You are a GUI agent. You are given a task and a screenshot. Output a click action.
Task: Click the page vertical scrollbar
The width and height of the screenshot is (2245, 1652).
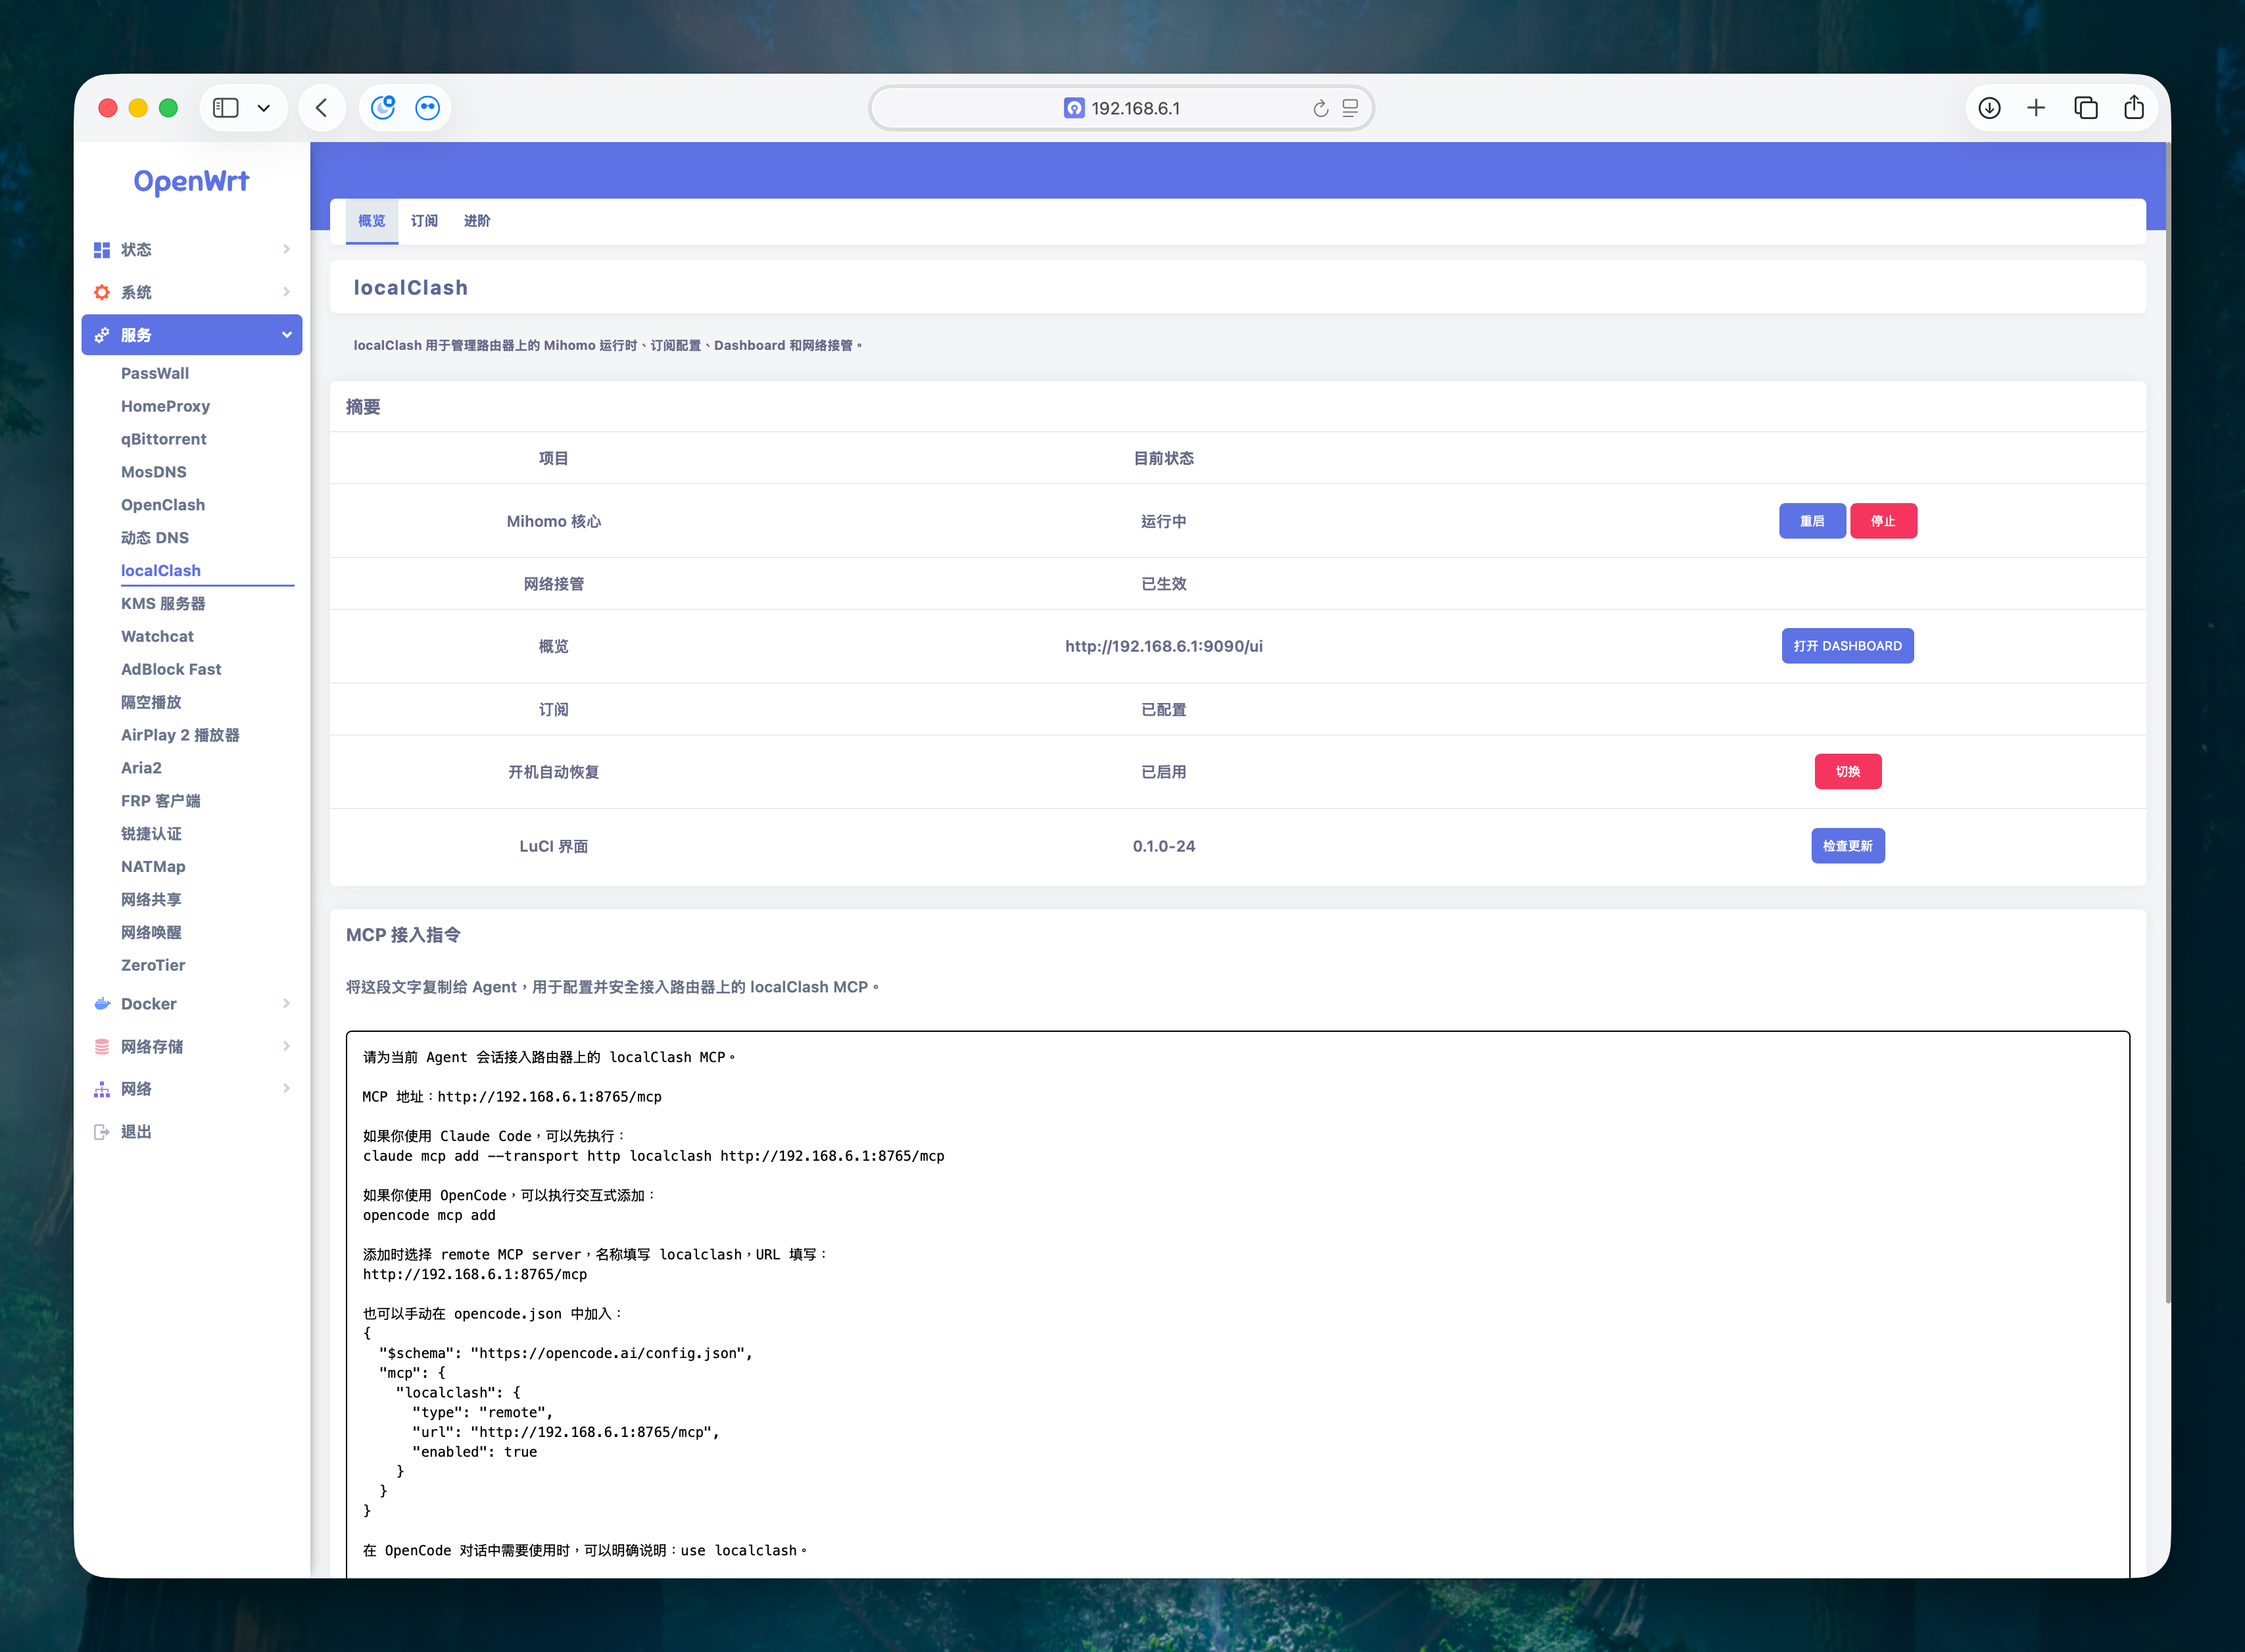[2167, 722]
